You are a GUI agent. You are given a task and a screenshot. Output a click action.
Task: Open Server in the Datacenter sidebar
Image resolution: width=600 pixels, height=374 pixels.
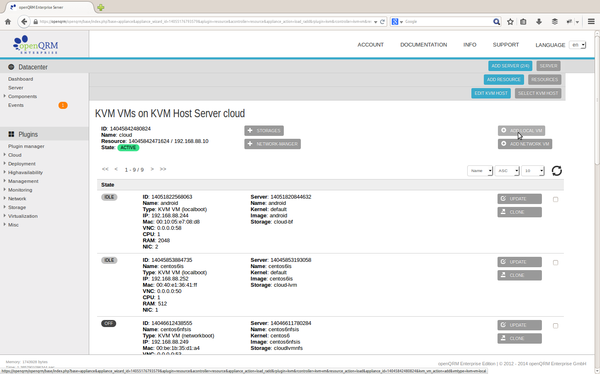pyautogui.click(x=16, y=88)
